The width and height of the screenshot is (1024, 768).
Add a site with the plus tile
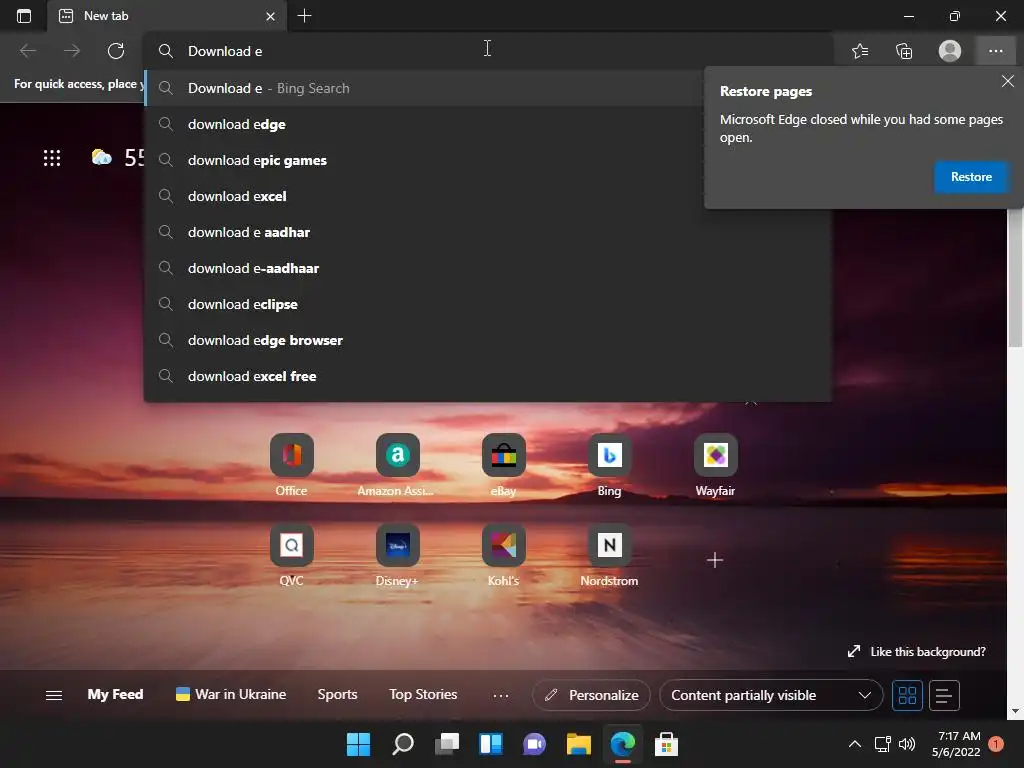tap(715, 560)
